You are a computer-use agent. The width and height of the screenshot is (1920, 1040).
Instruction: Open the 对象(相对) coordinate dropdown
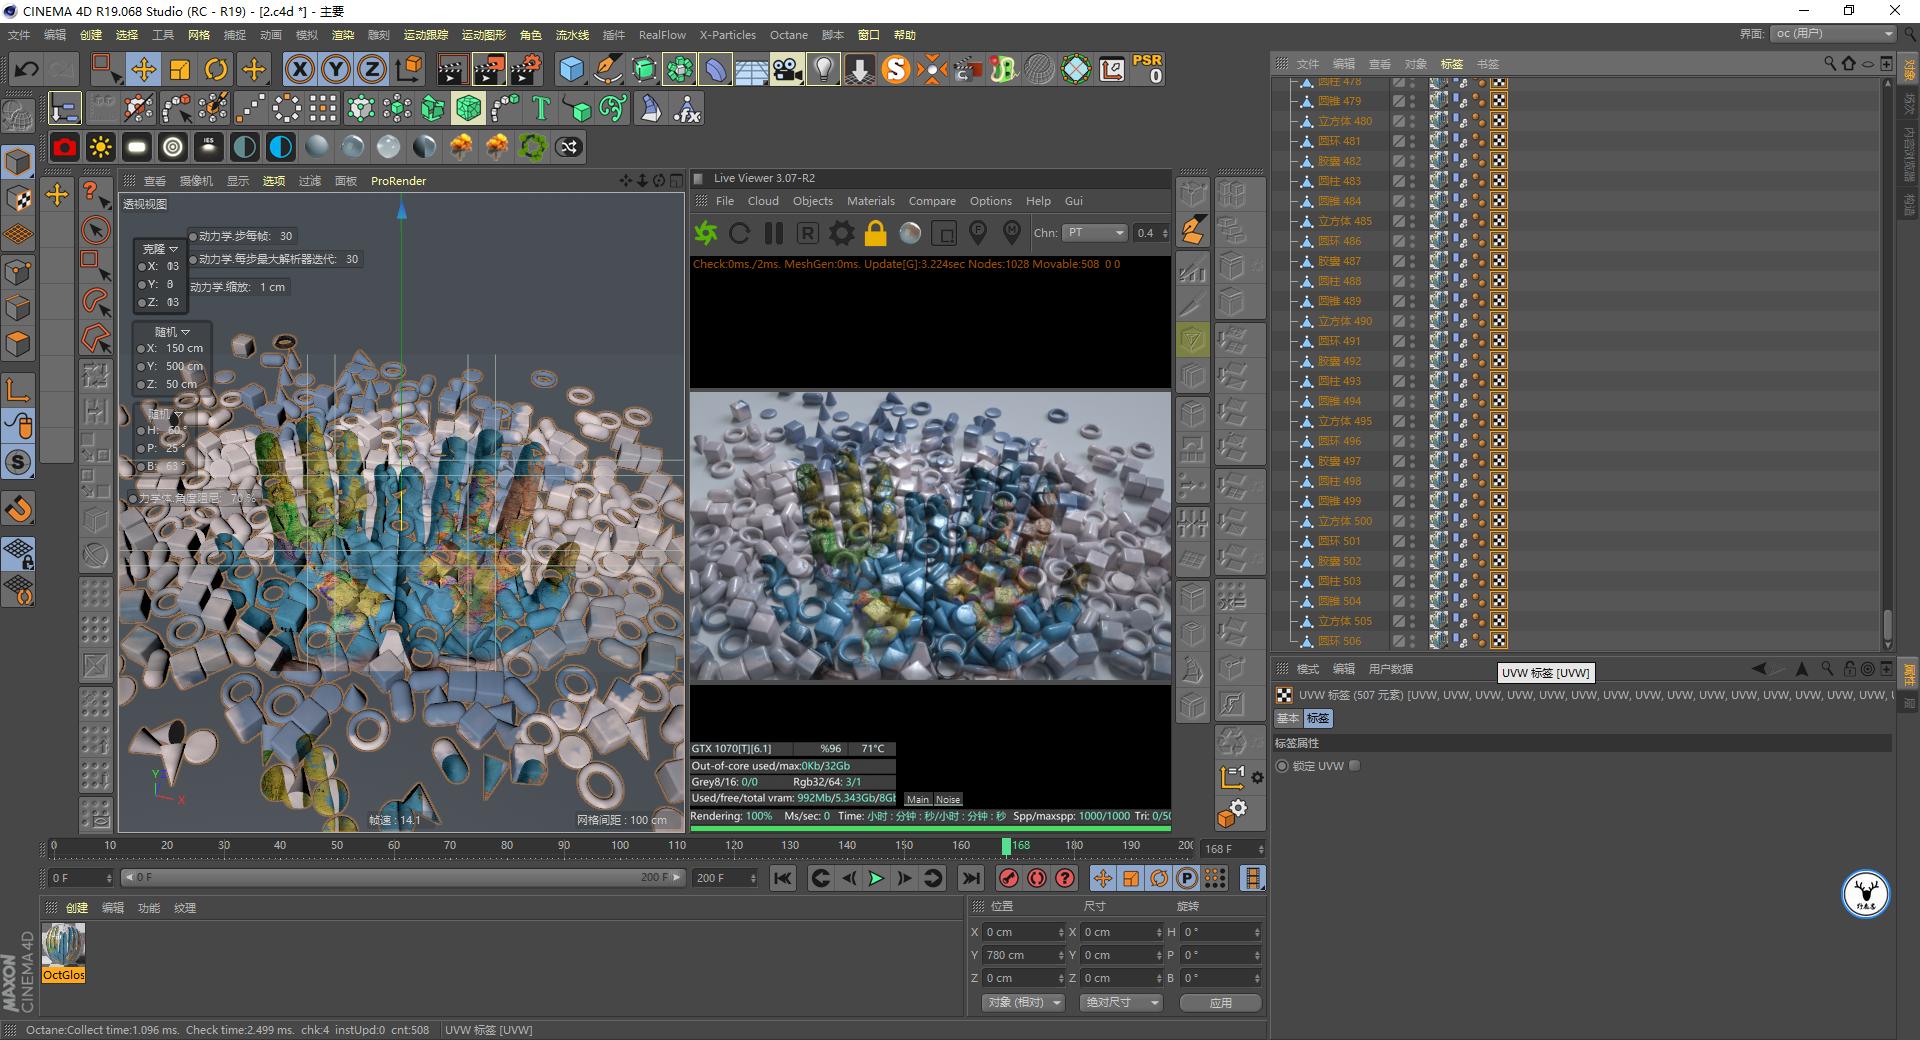click(x=1022, y=1002)
